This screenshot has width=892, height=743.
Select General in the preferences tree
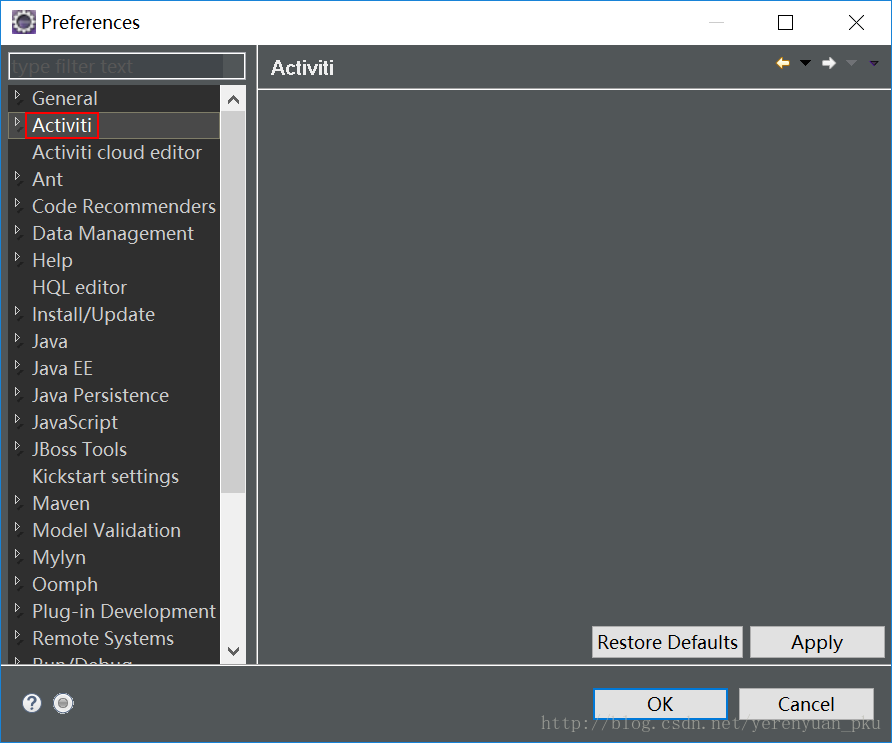pyautogui.click(x=65, y=98)
